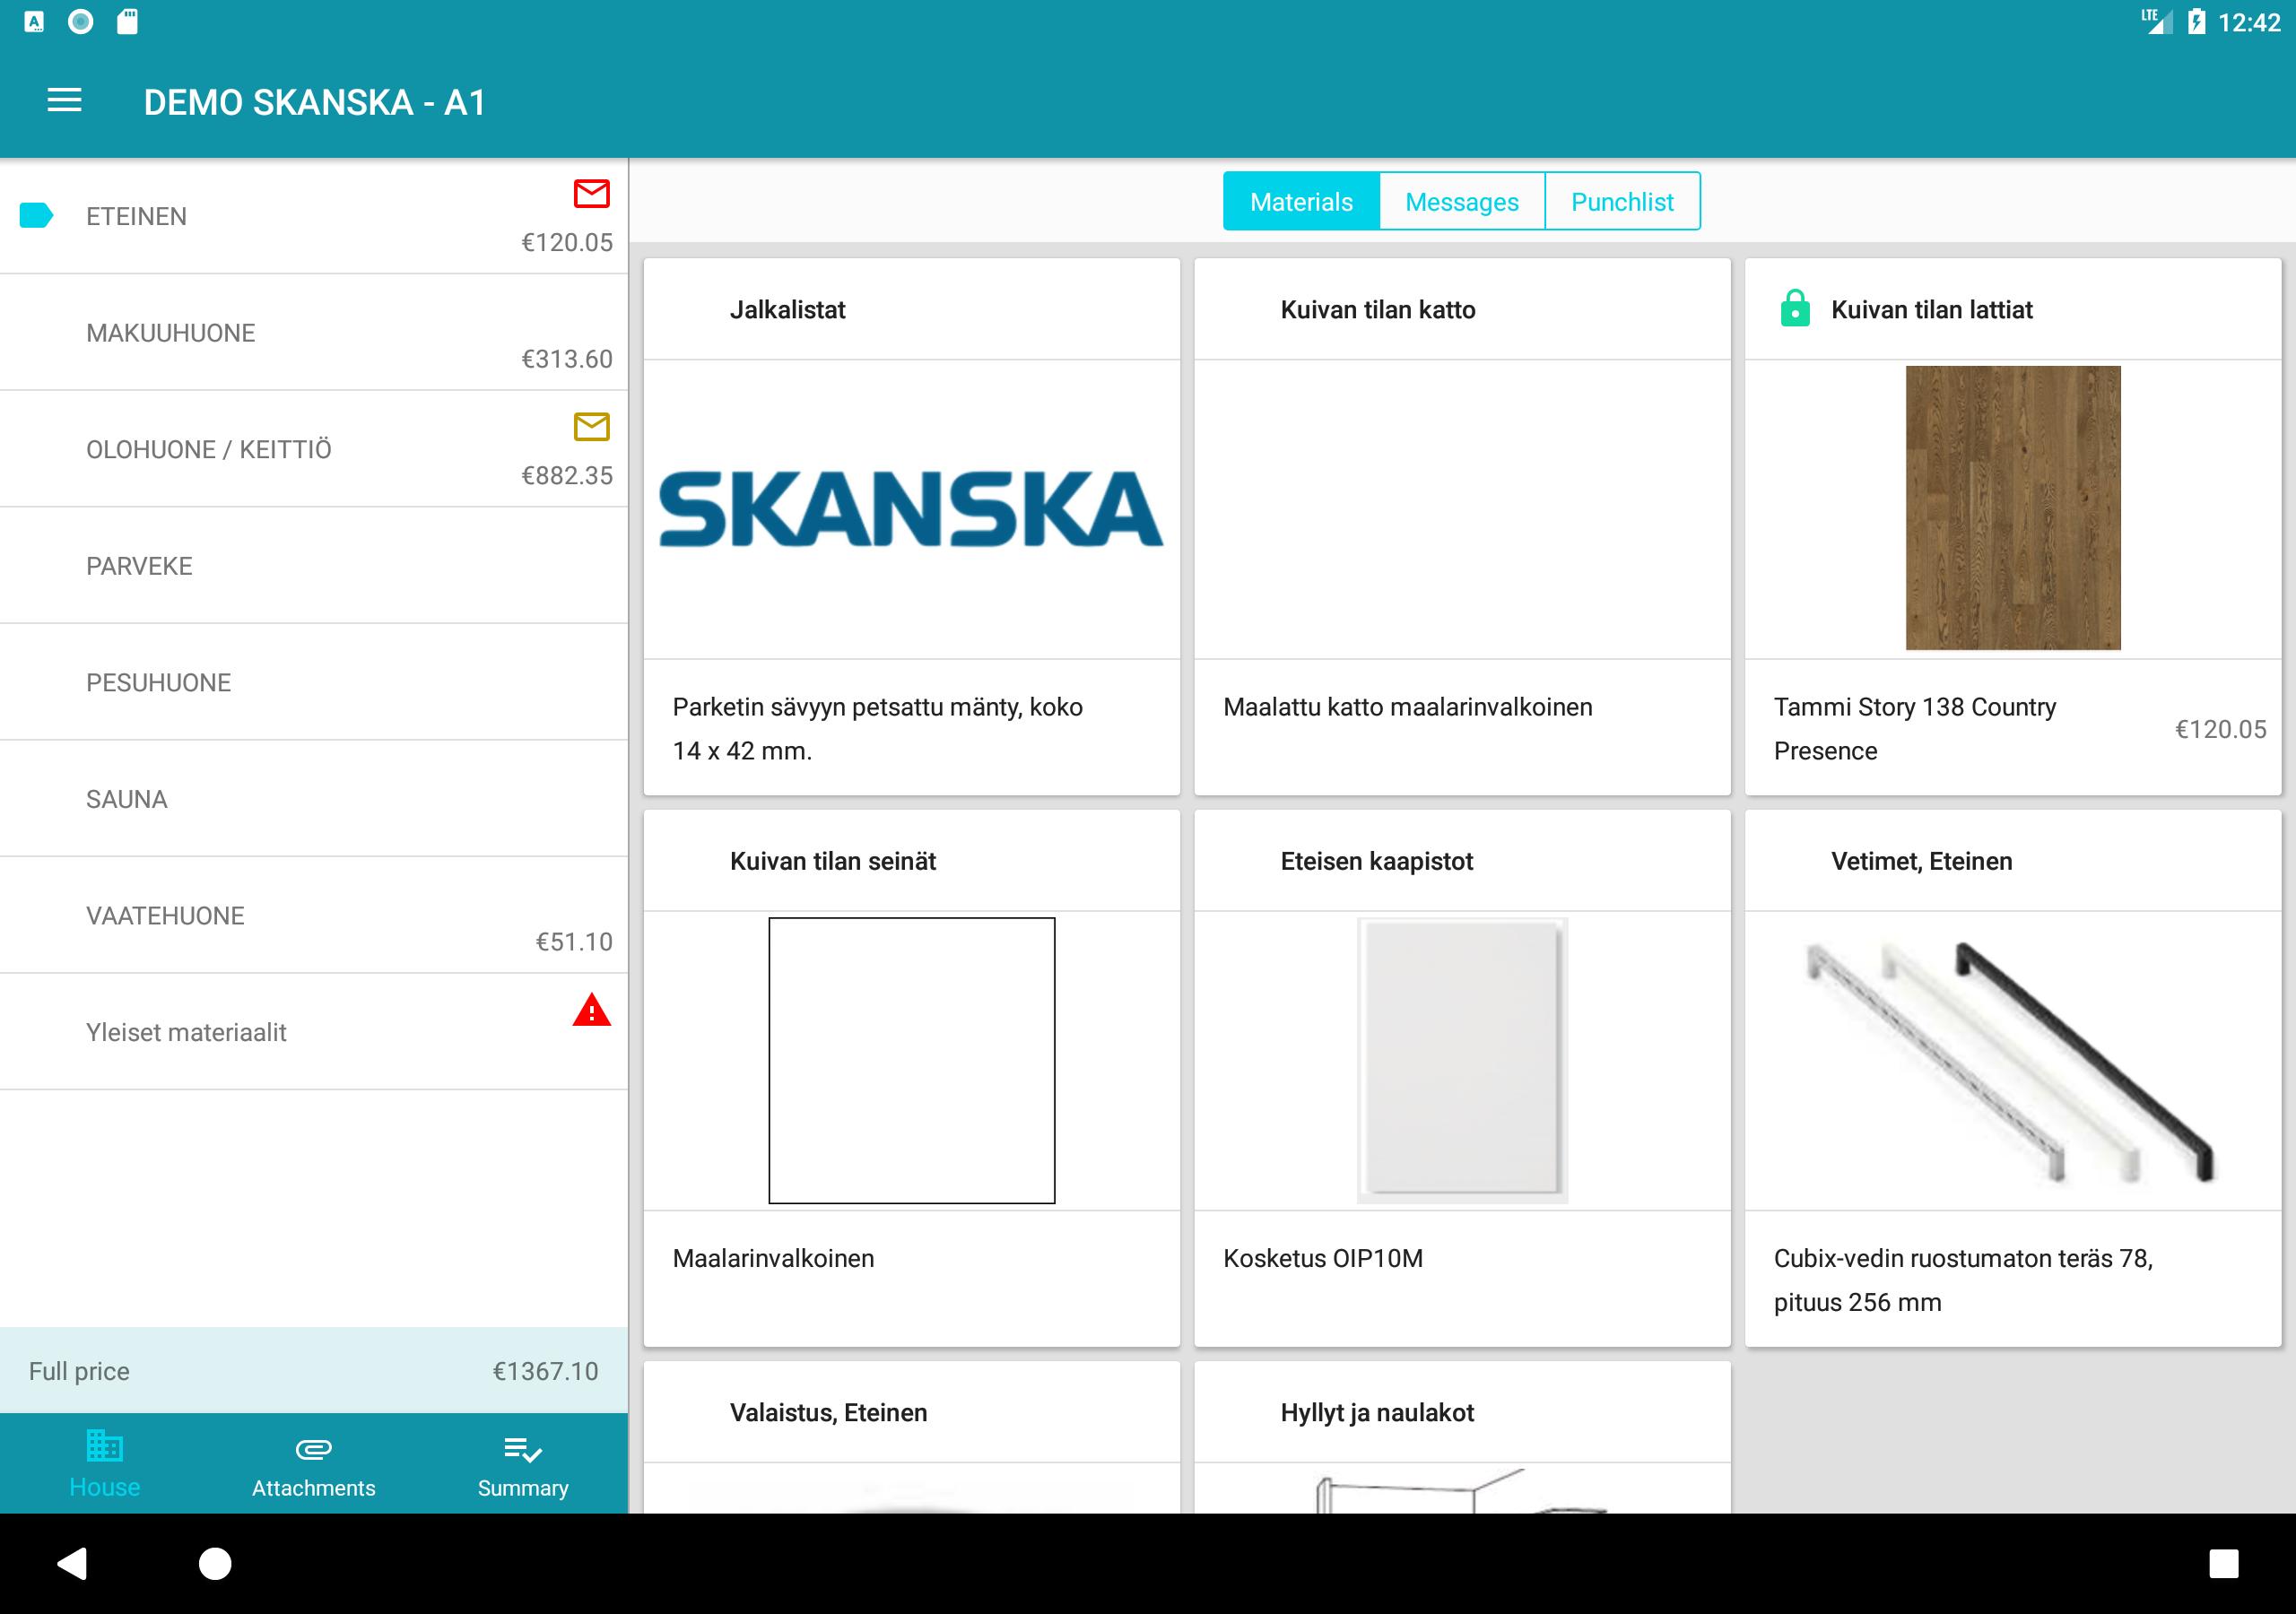Click the DEMO SKANSKA - A1 title
Viewport: 2296px width, 1614px height.
(x=314, y=102)
